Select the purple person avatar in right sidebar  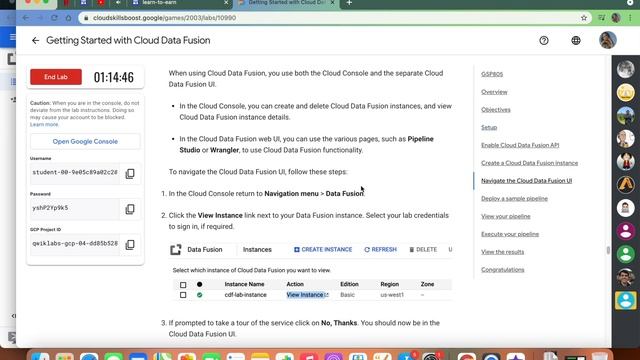point(625,231)
